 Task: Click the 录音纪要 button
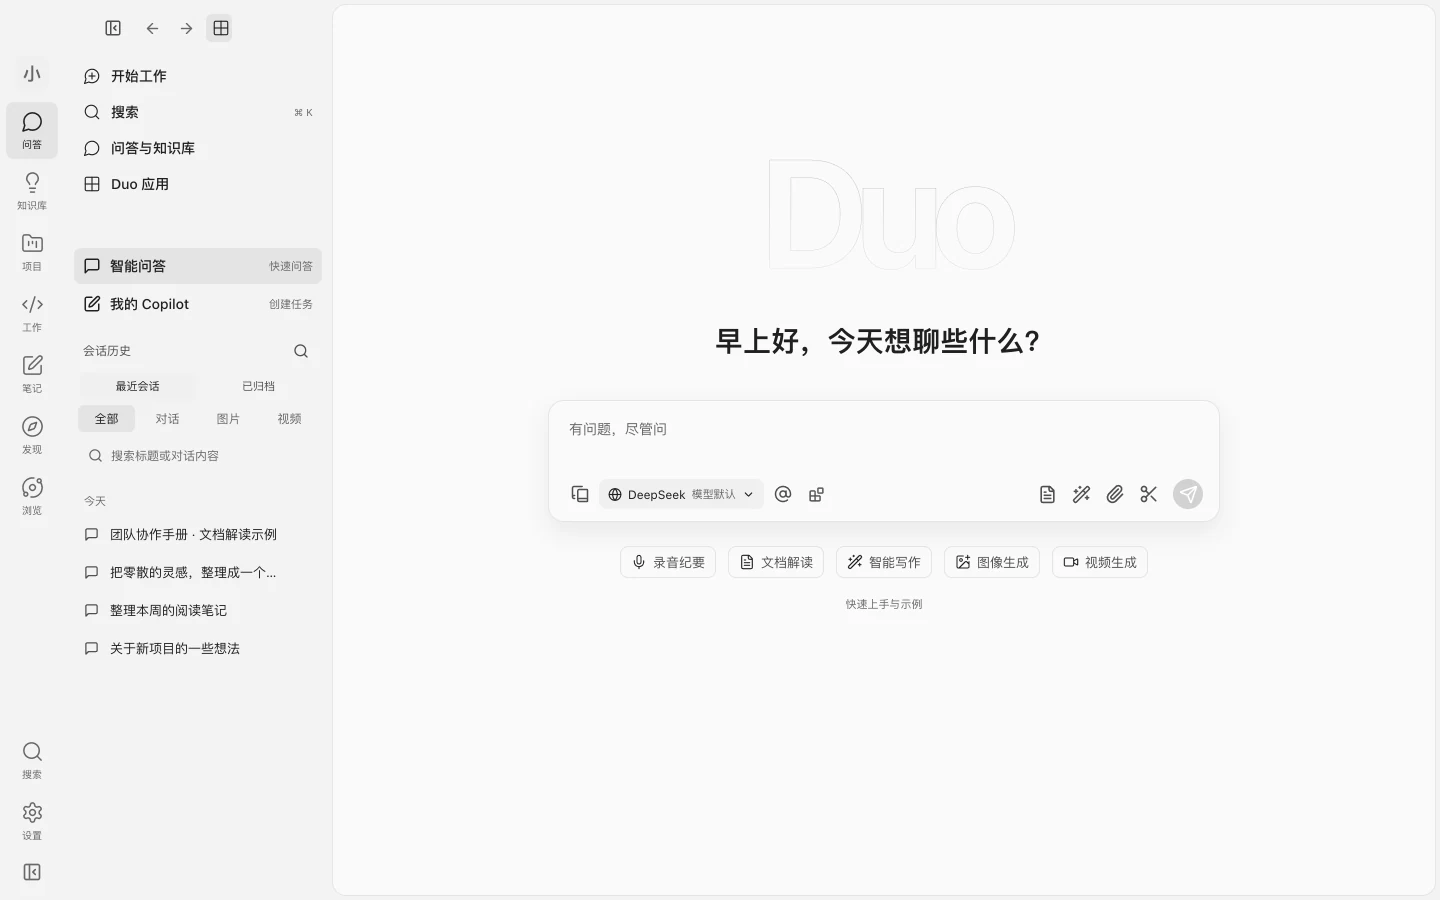[668, 562]
